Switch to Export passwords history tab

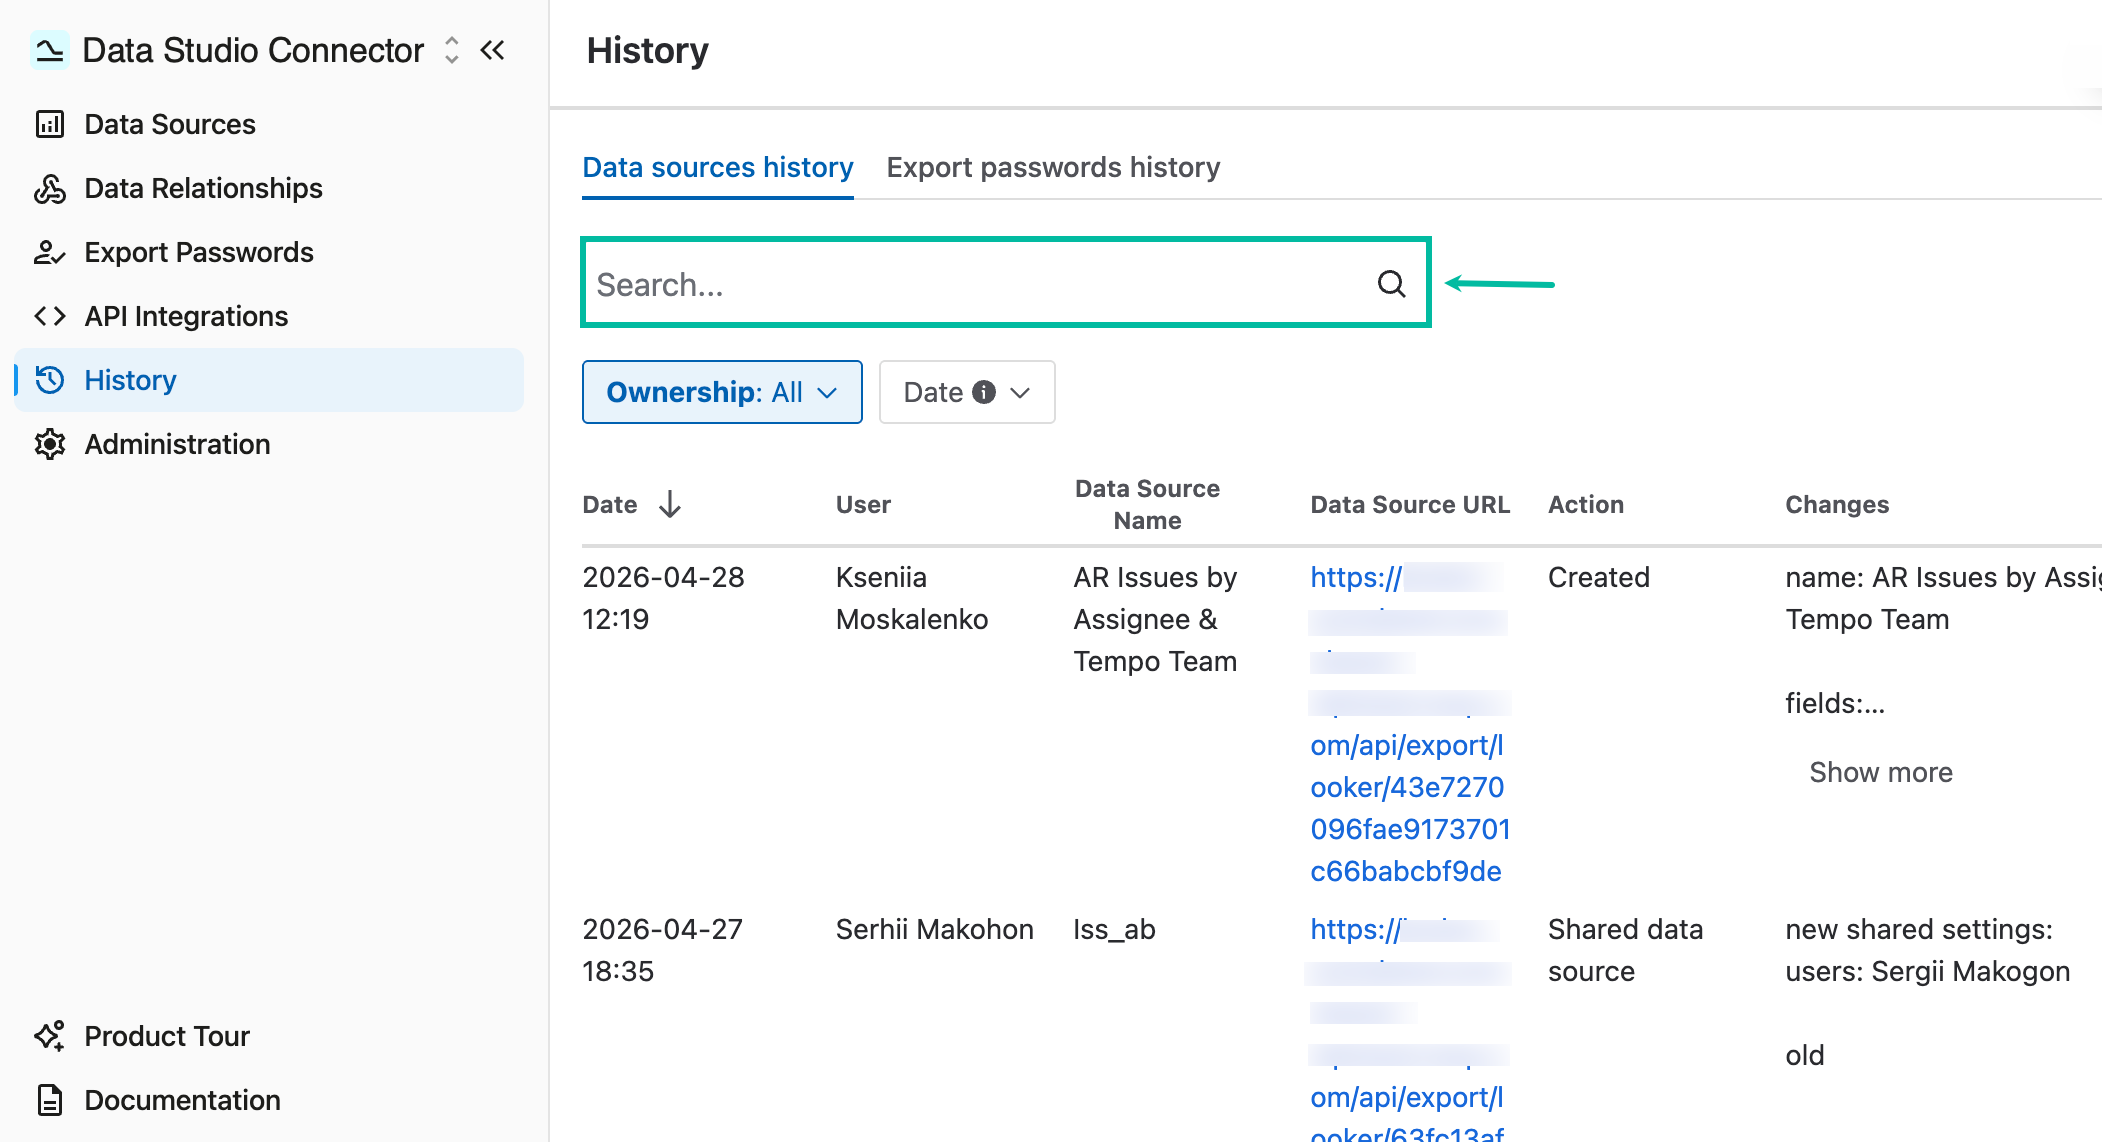point(1053,167)
